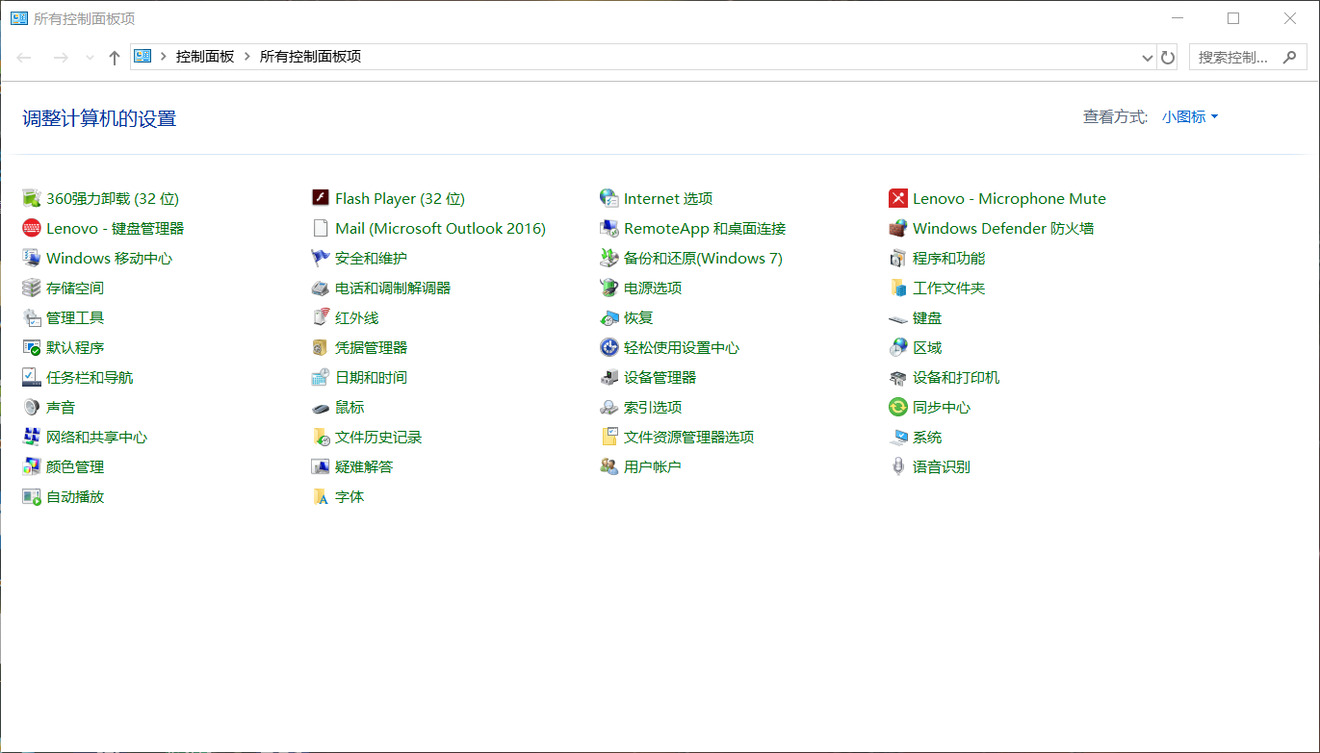Screen dimensions: 1320x753
Task: Open the Windows 移动中心 icon
Action: (32, 258)
